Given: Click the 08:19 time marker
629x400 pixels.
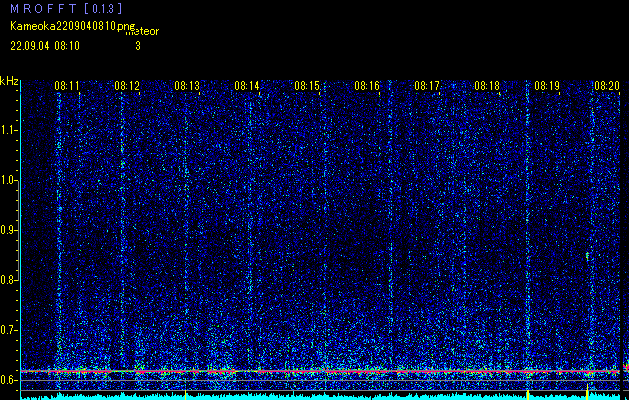Looking at the screenshot, I should click(x=547, y=85).
